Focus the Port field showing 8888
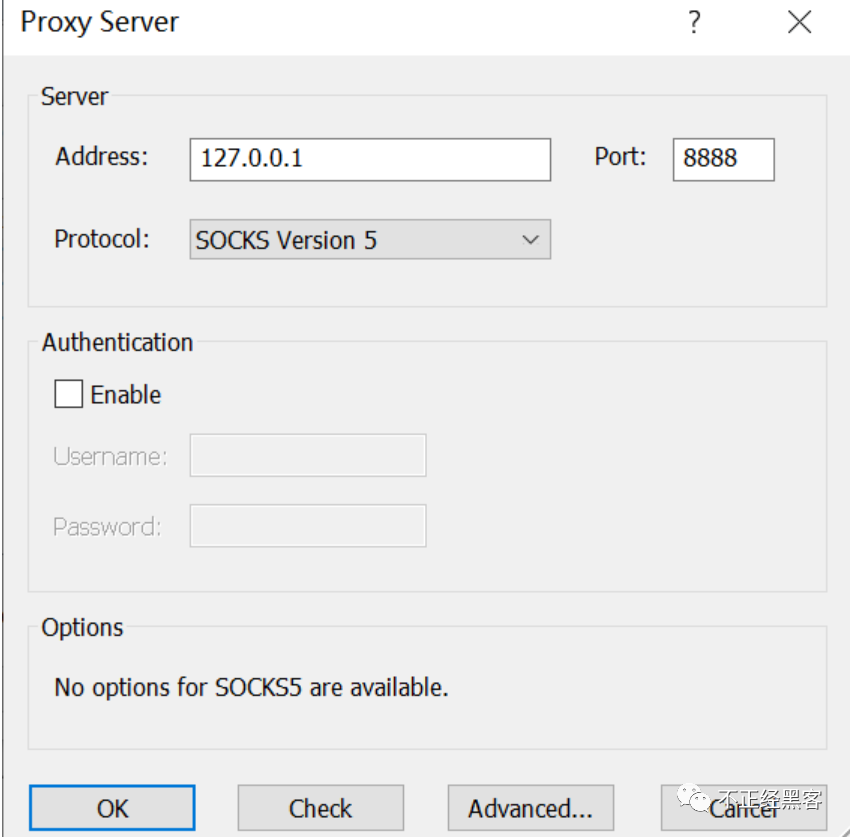 (x=722, y=159)
